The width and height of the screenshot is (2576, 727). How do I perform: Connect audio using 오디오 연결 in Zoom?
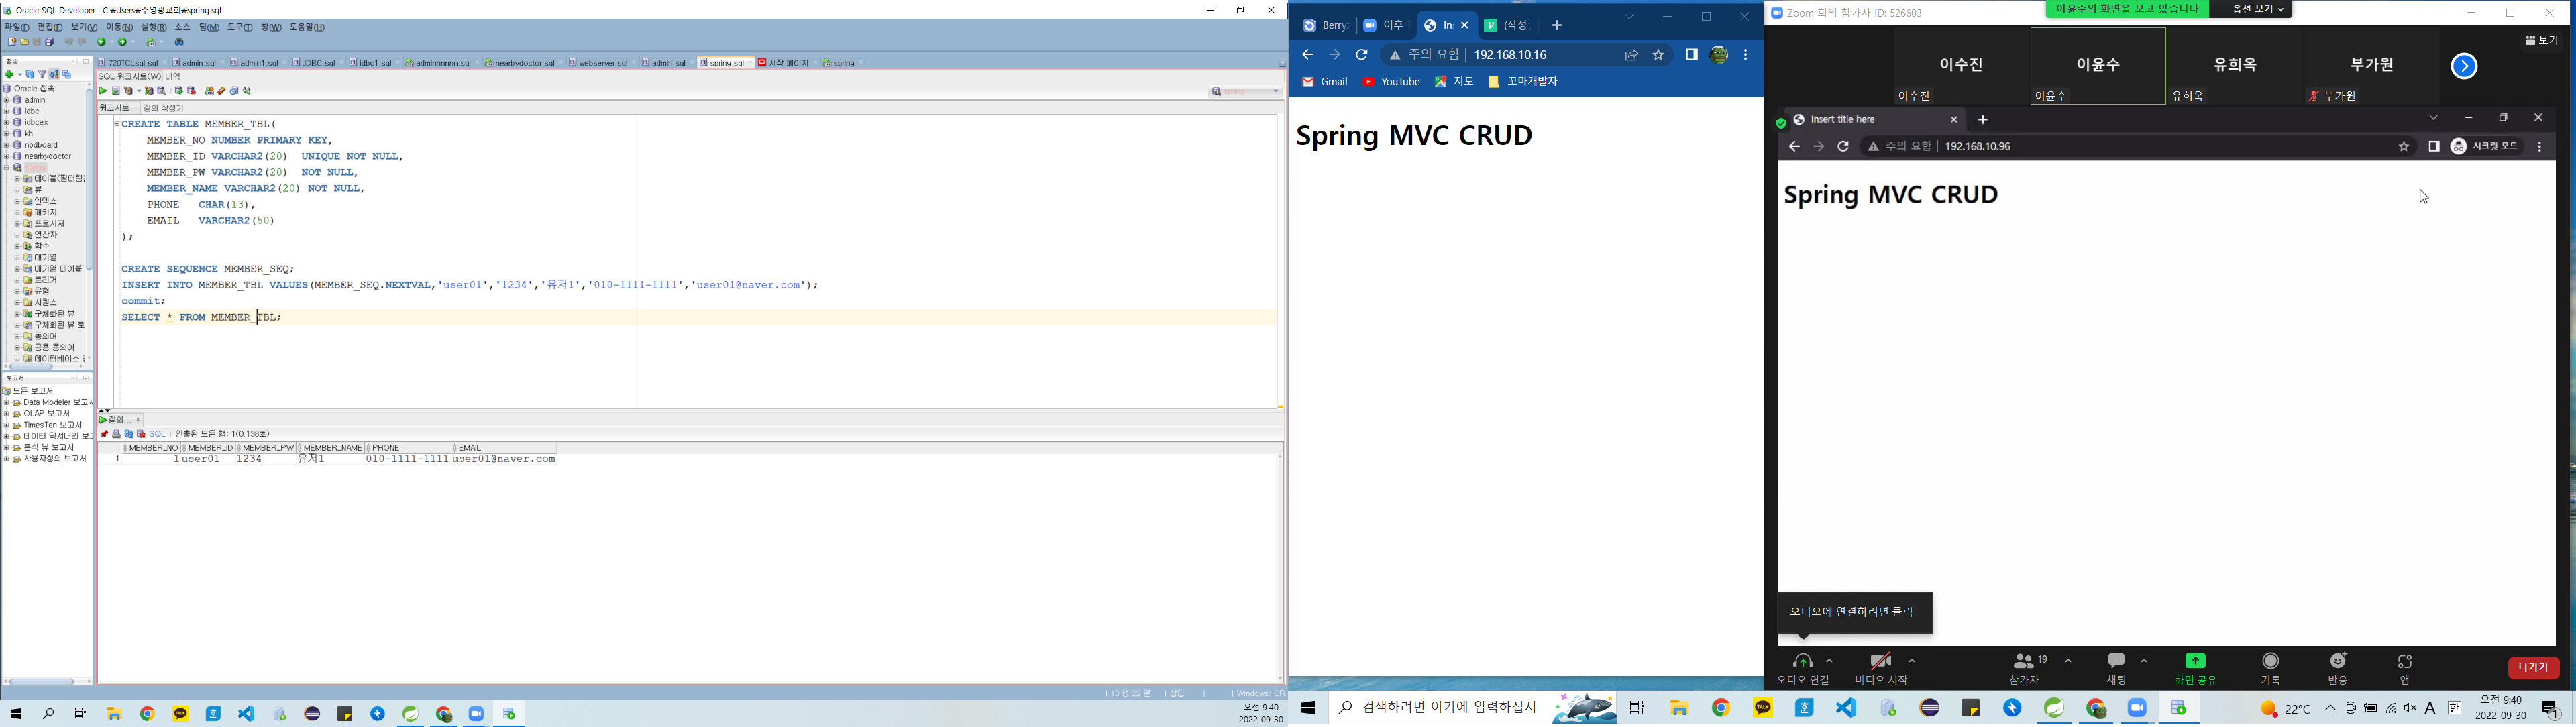[1804, 668]
